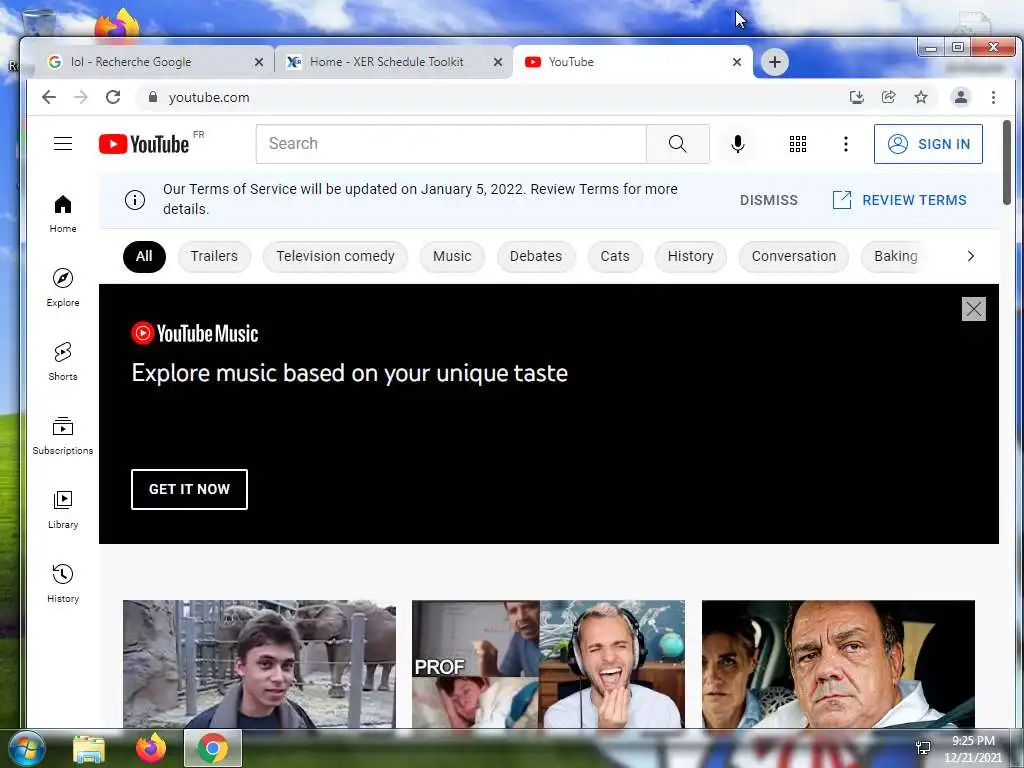Go back in Chrome

49,97
